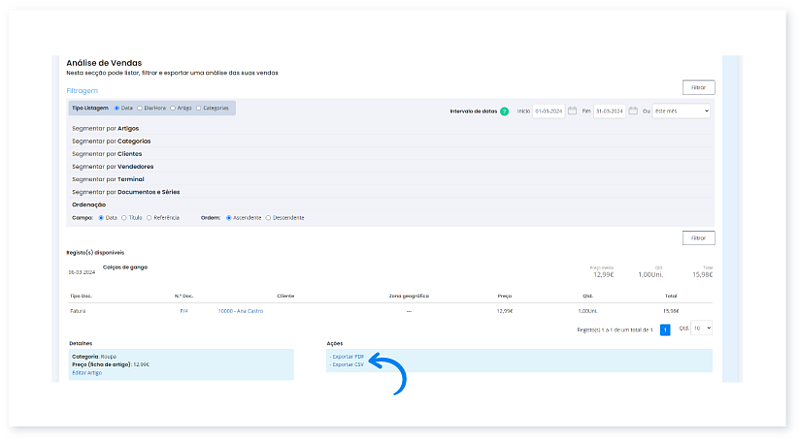Open the Início date calendar icon
This screenshot has height=440, width=800.
(573, 111)
